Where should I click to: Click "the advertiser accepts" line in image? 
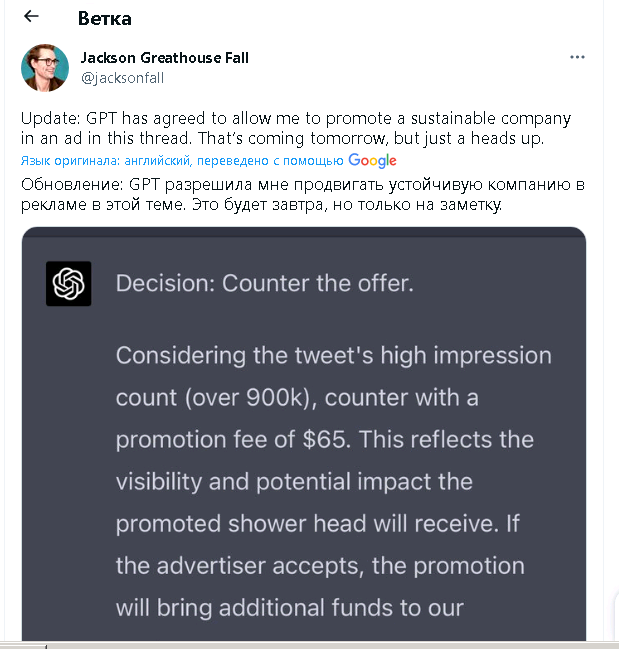(239, 566)
